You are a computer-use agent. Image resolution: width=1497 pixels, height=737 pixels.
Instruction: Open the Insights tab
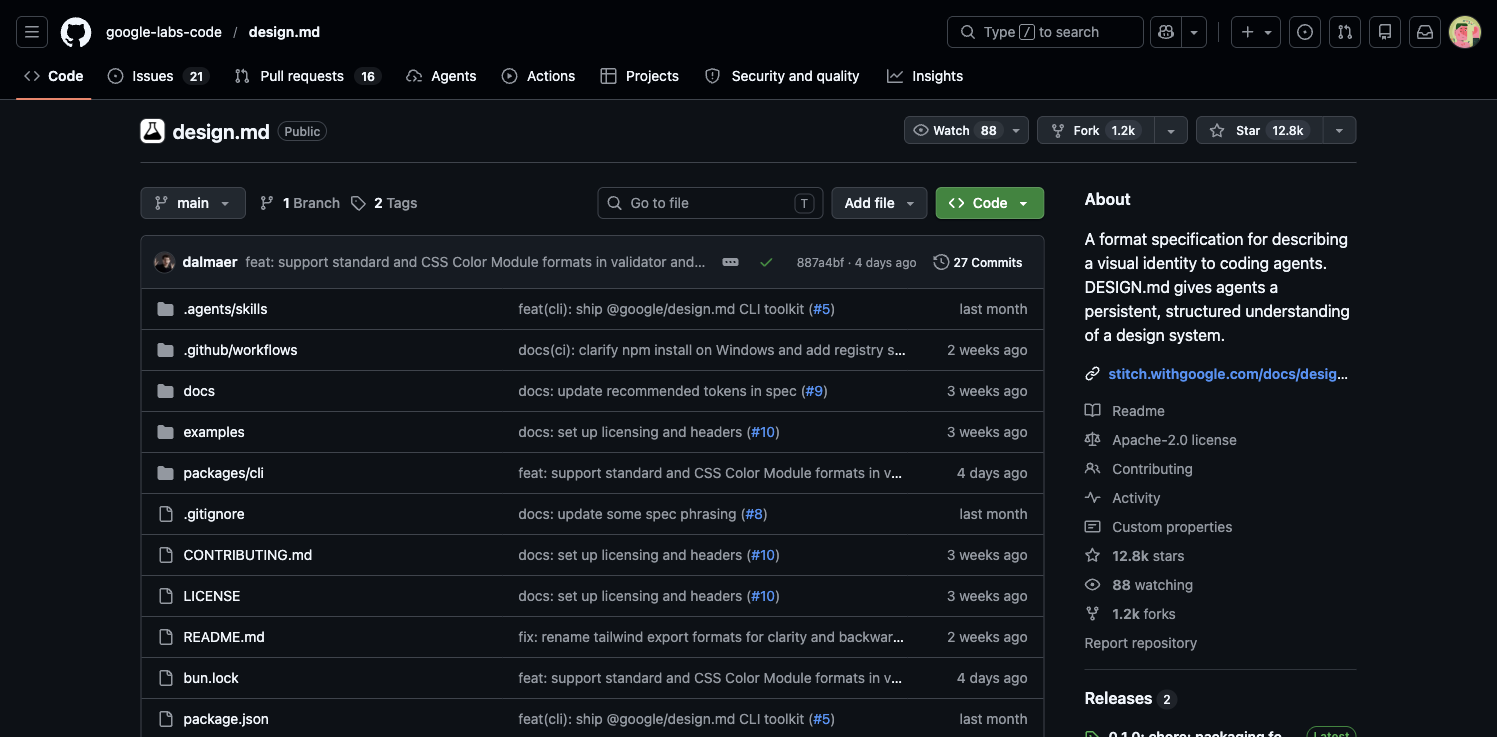925,76
